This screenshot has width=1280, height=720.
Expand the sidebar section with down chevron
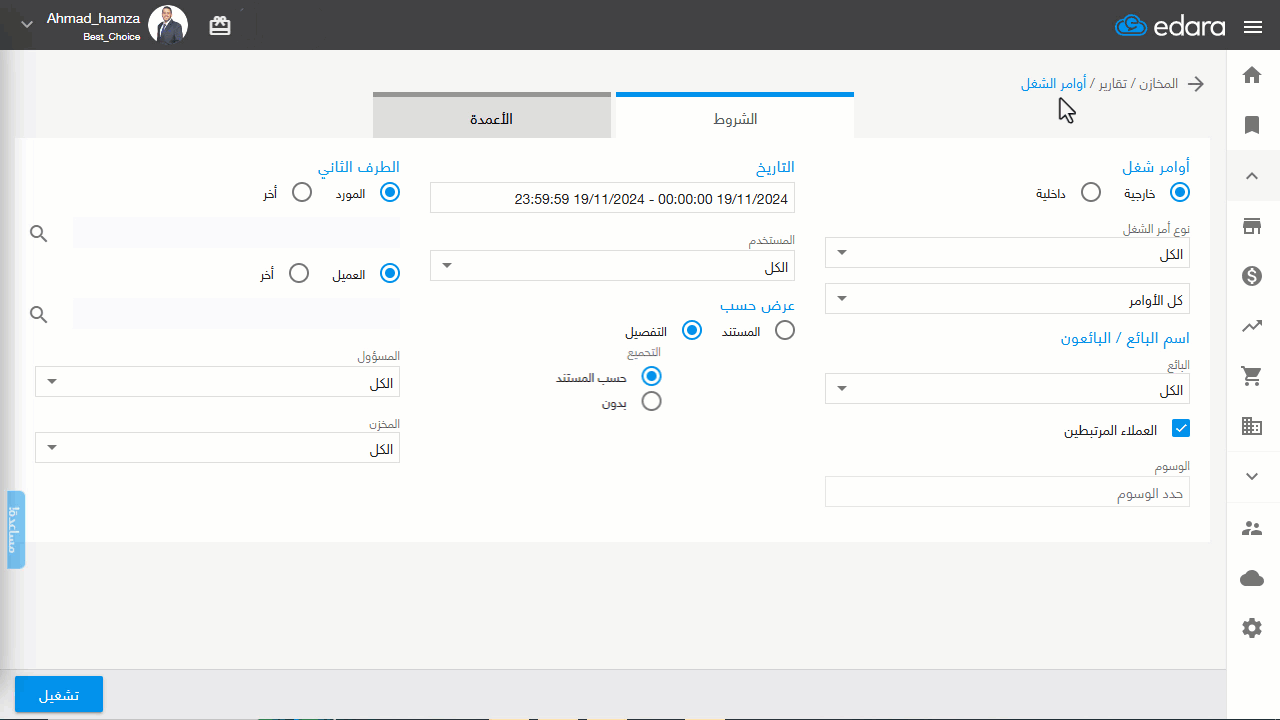tap(1251, 477)
